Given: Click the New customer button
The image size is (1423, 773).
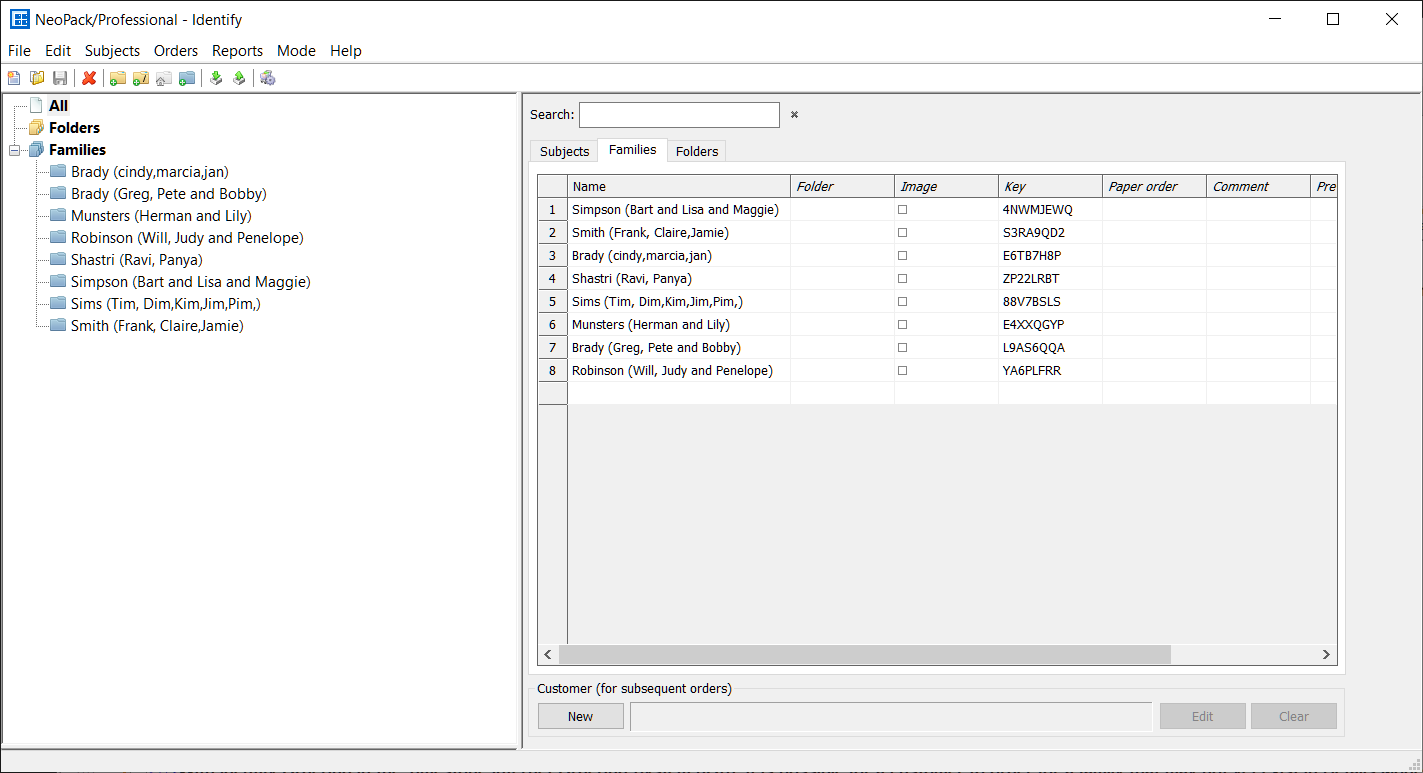Looking at the screenshot, I should coord(580,716).
